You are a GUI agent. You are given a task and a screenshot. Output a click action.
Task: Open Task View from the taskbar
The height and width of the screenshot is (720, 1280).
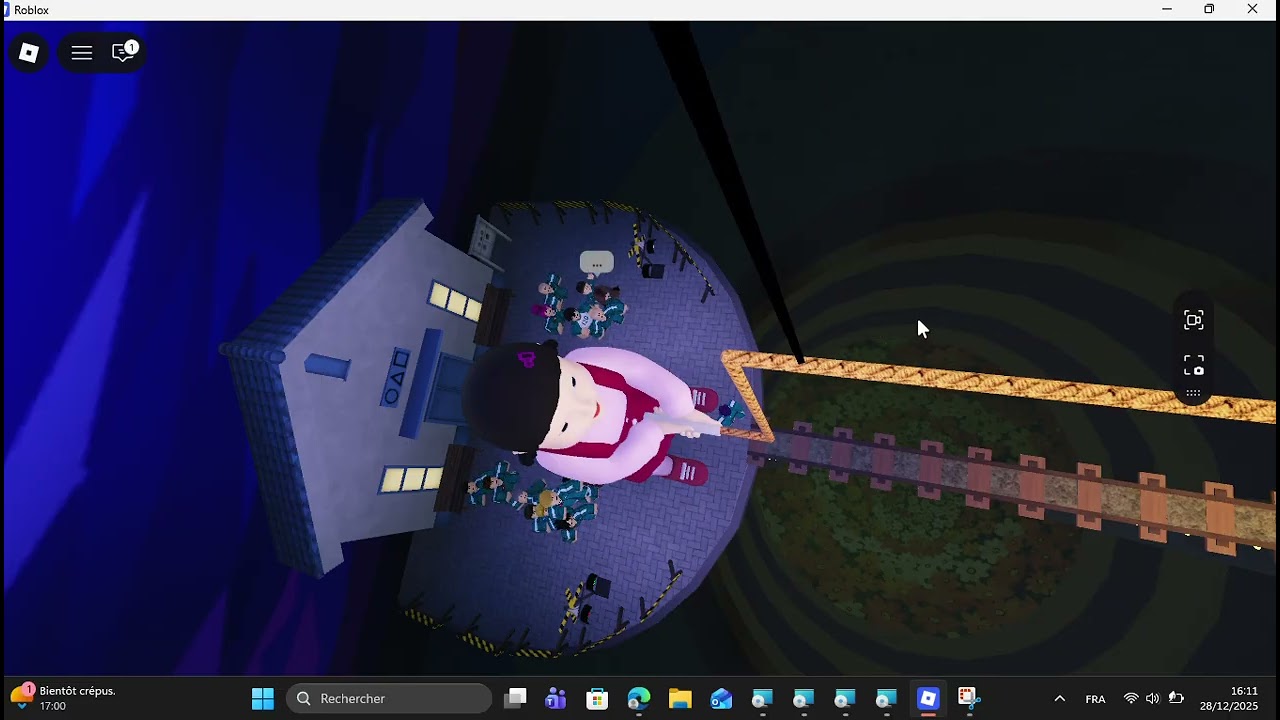515,698
